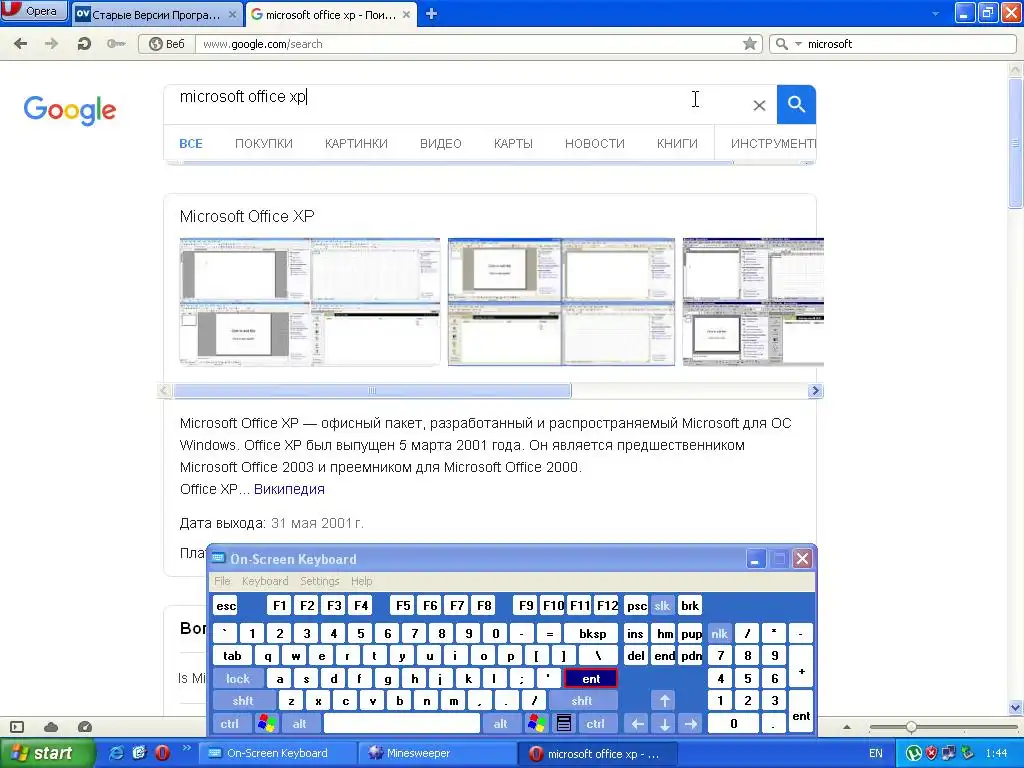Click the Google logo
The width and height of the screenshot is (1024, 768).
(x=70, y=110)
